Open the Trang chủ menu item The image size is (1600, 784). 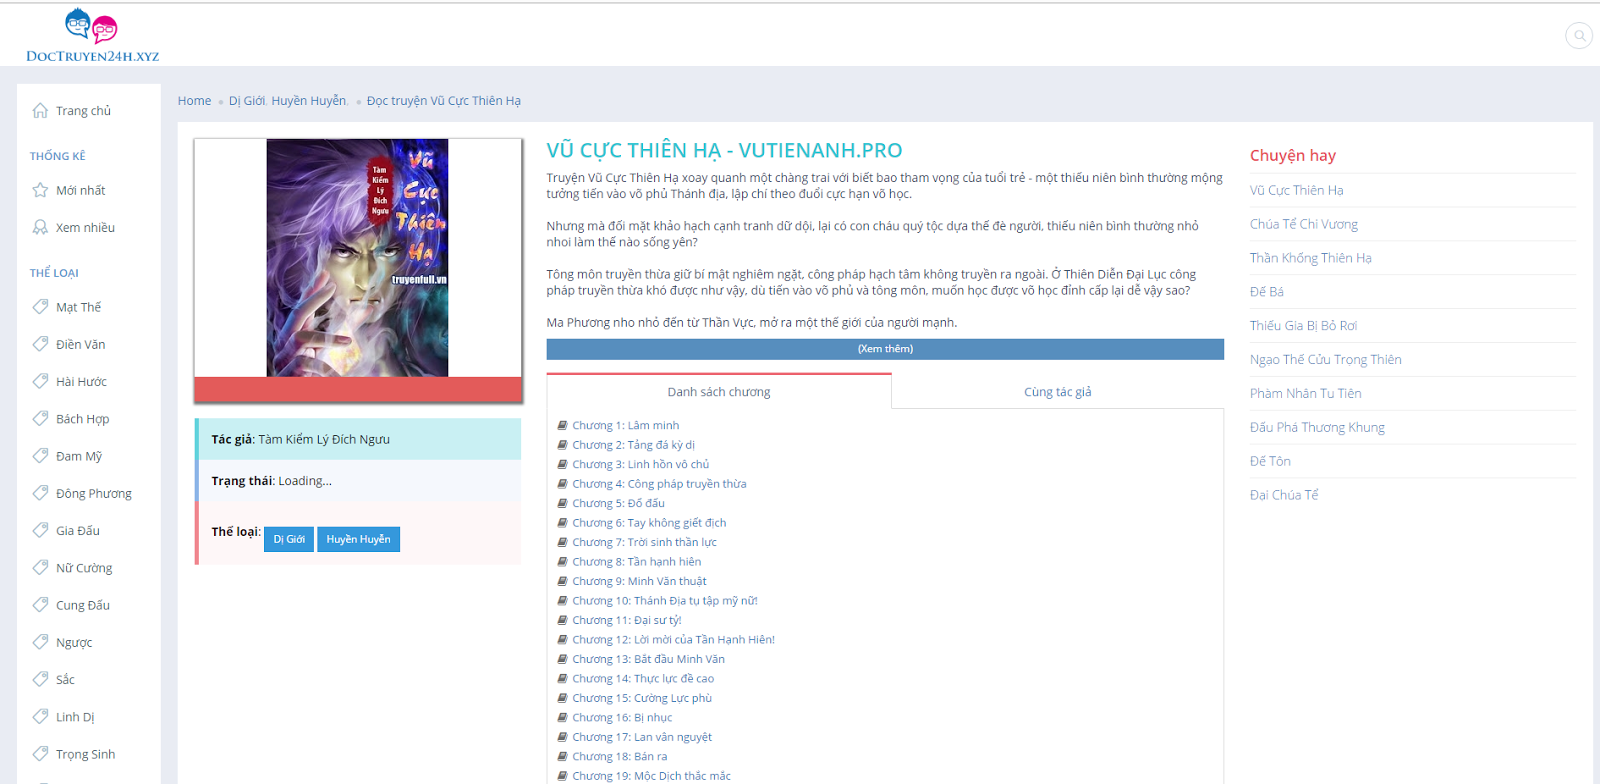coord(83,111)
